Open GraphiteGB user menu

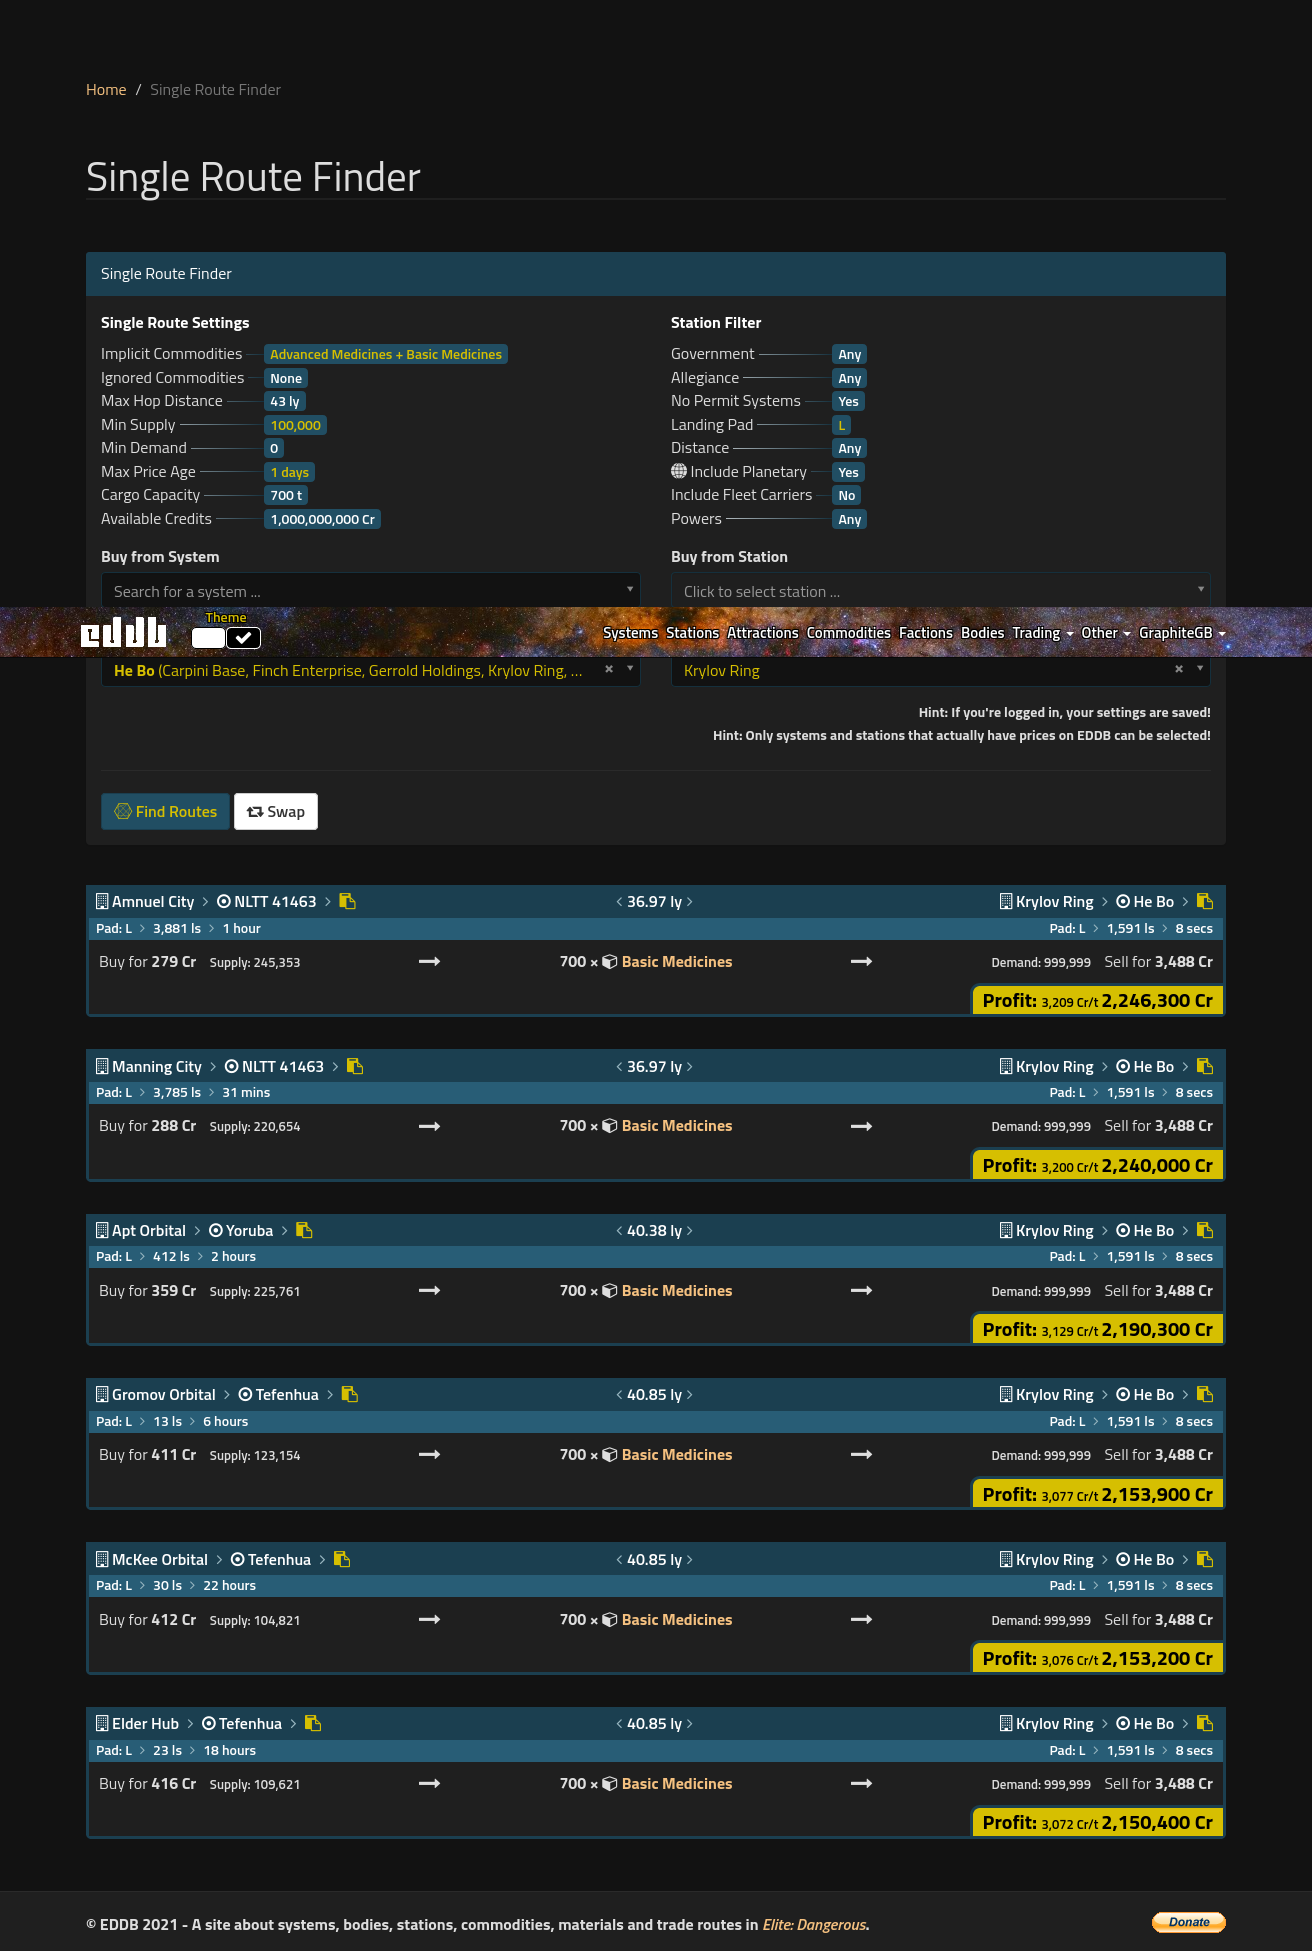pos(1181,633)
